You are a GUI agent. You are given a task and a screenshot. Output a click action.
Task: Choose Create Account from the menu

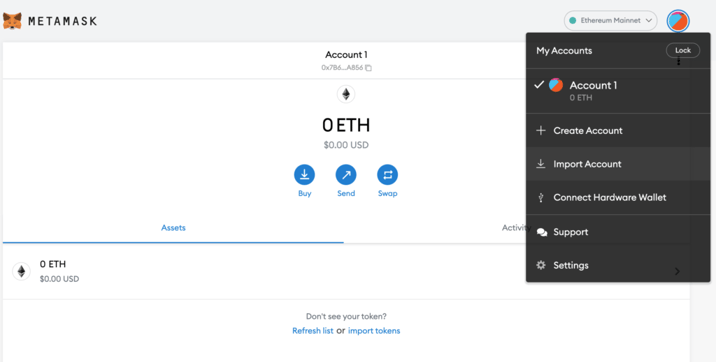(x=618, y=131)
